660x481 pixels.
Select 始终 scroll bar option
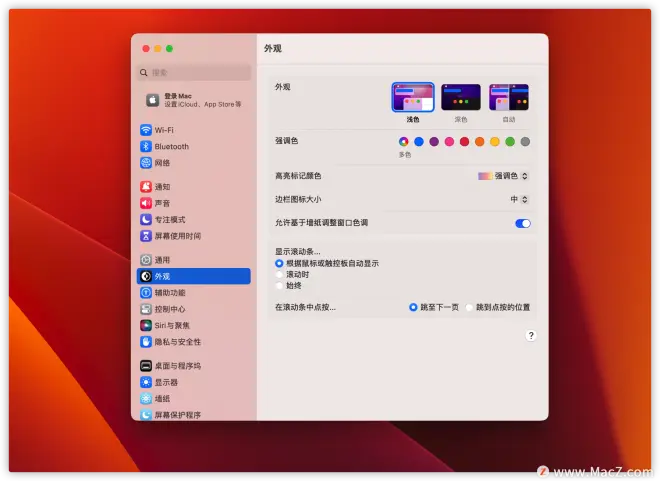click(279, 286)
